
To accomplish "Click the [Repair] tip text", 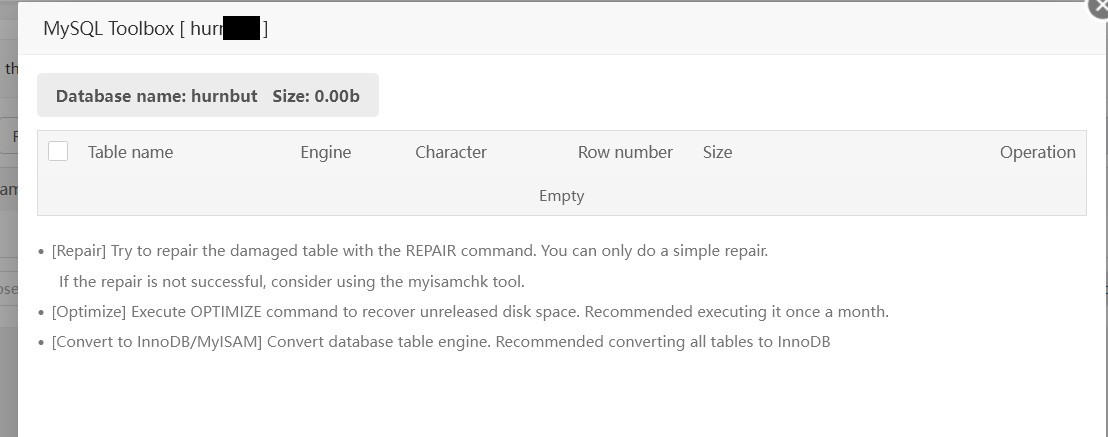I will (410, 251).
